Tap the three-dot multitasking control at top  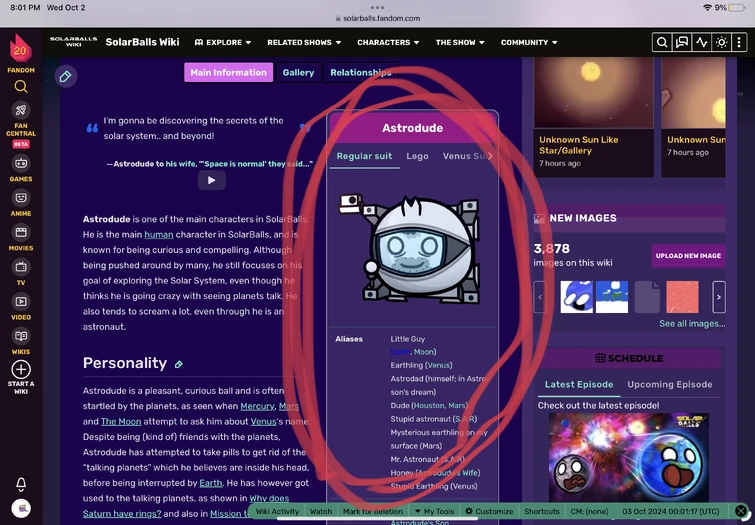378,7
